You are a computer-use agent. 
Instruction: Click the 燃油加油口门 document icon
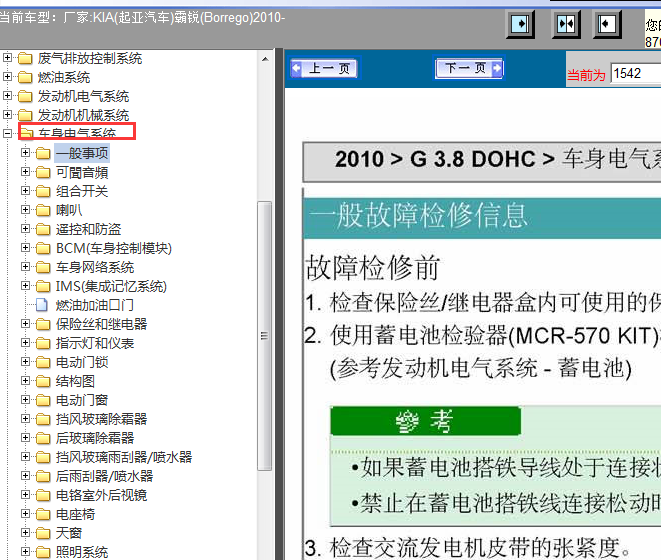(x=42, y=305)
